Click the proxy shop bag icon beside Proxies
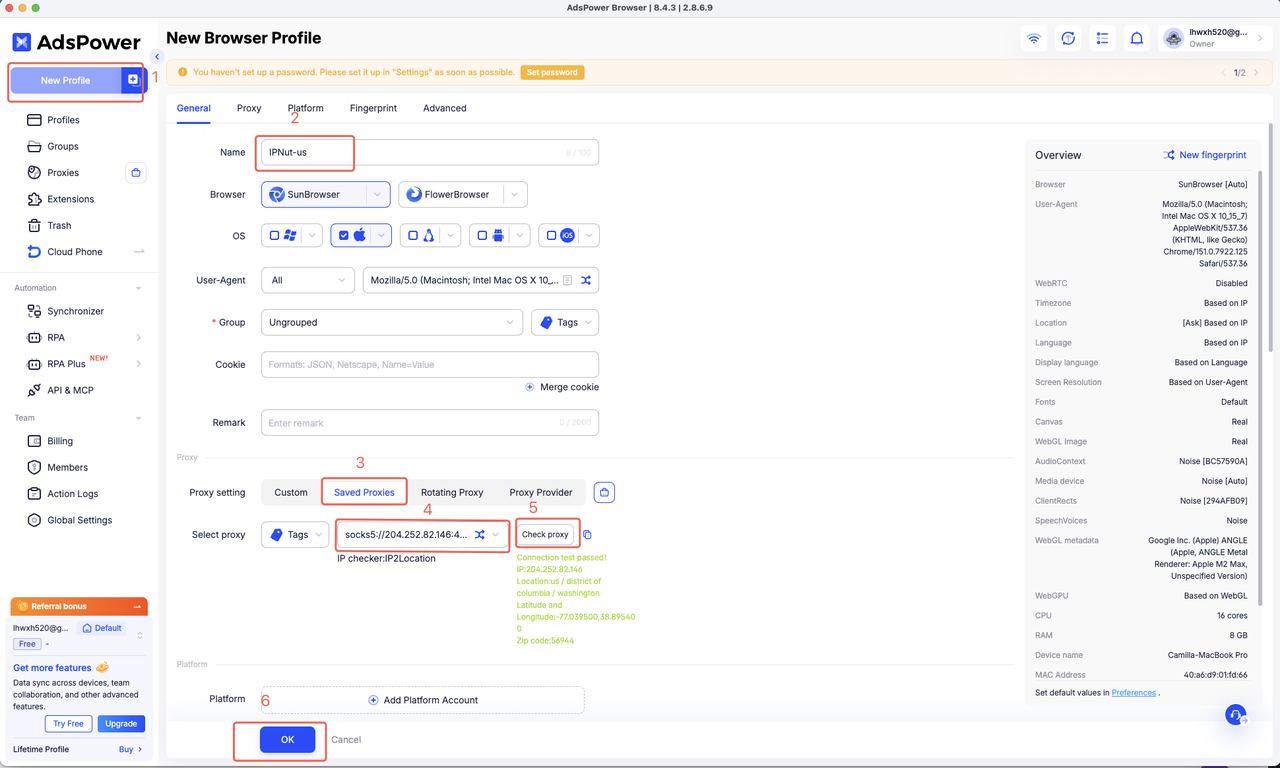Screen dimensions: 1280x768 coord(136,173)
